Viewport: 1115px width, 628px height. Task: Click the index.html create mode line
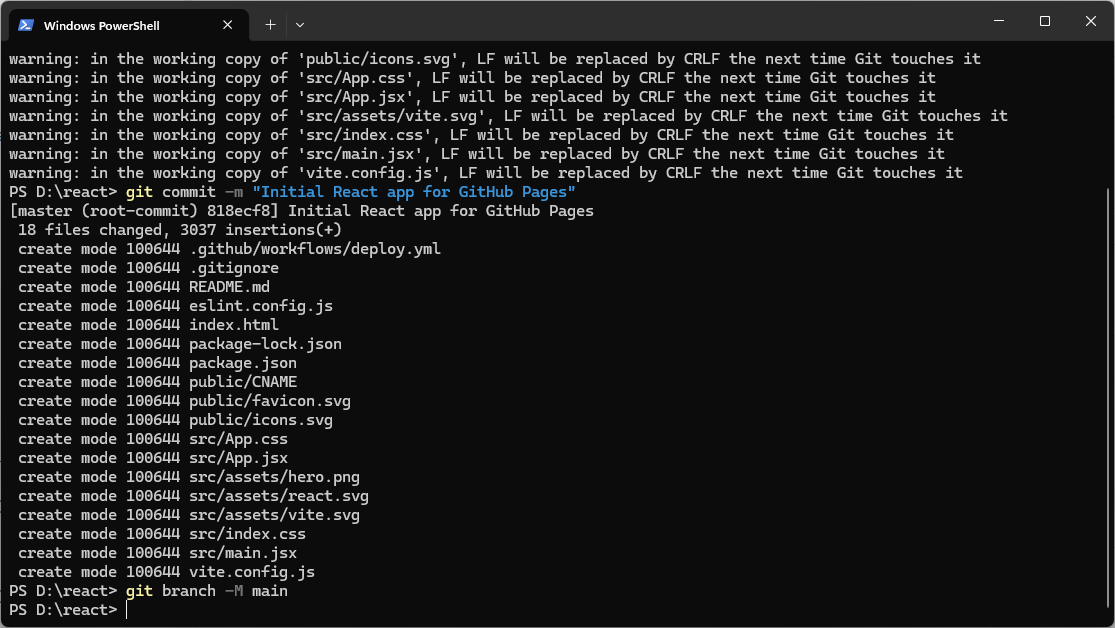pos(149,325)
